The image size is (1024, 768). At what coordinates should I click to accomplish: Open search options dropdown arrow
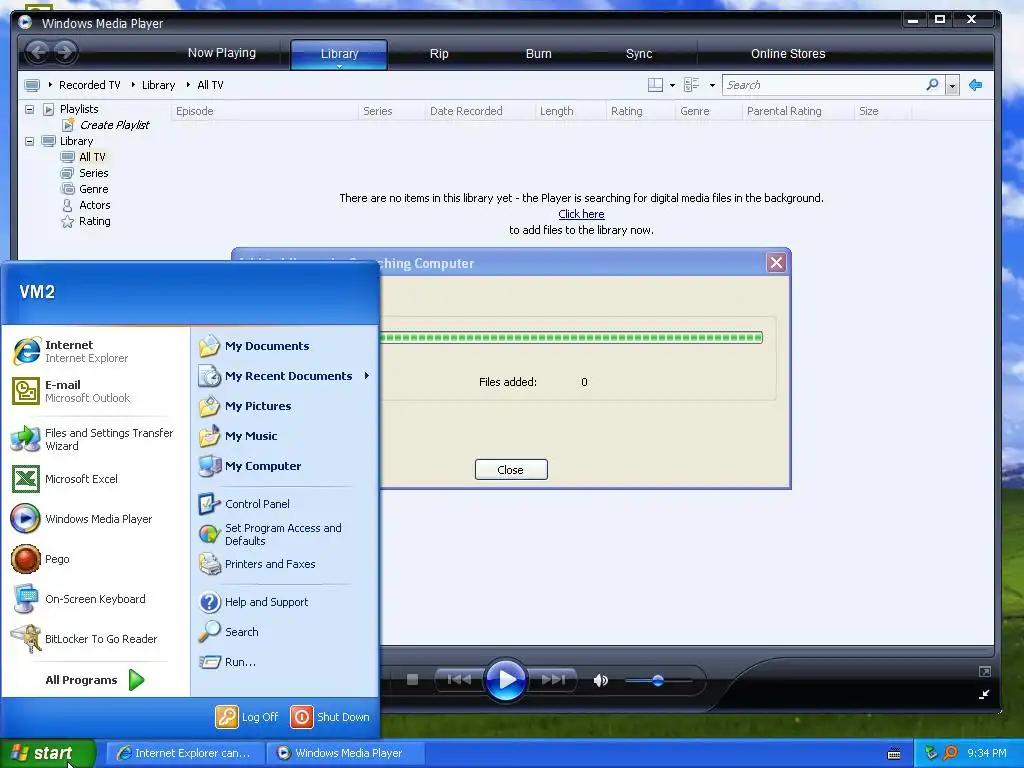(953, 86)
